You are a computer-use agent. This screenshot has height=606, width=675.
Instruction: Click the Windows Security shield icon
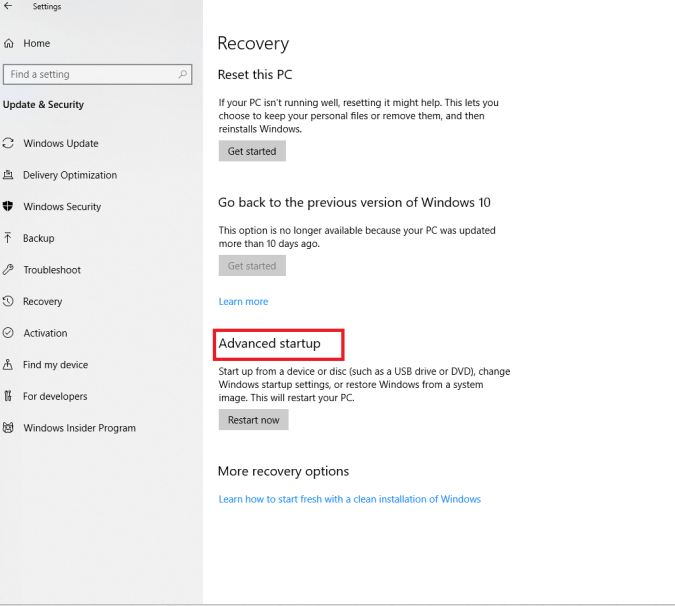(x=8, y=207)
